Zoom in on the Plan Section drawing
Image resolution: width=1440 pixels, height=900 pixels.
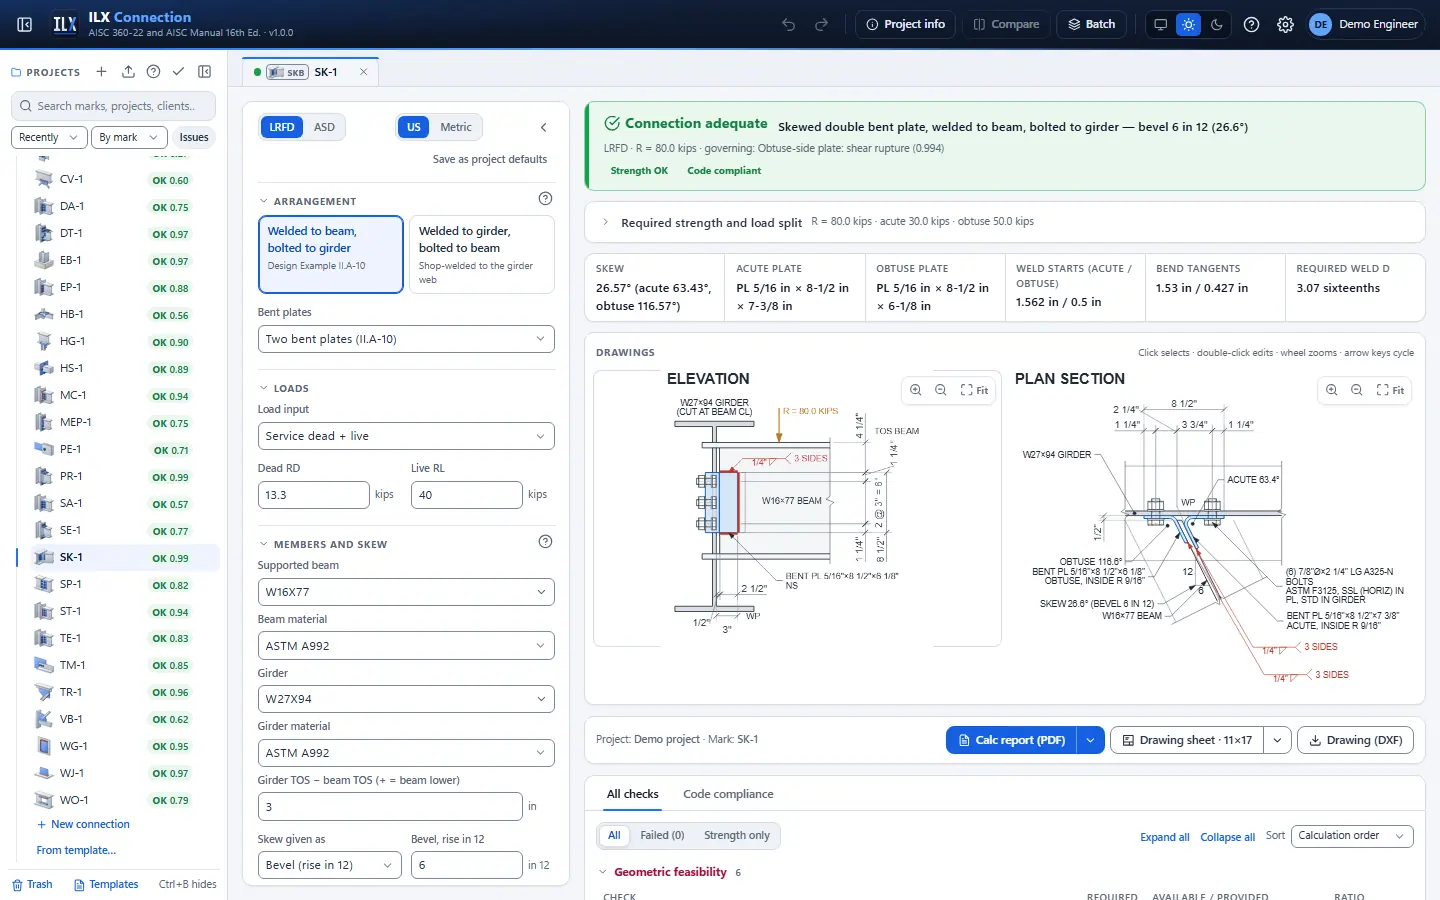(x=1332, y=390)
